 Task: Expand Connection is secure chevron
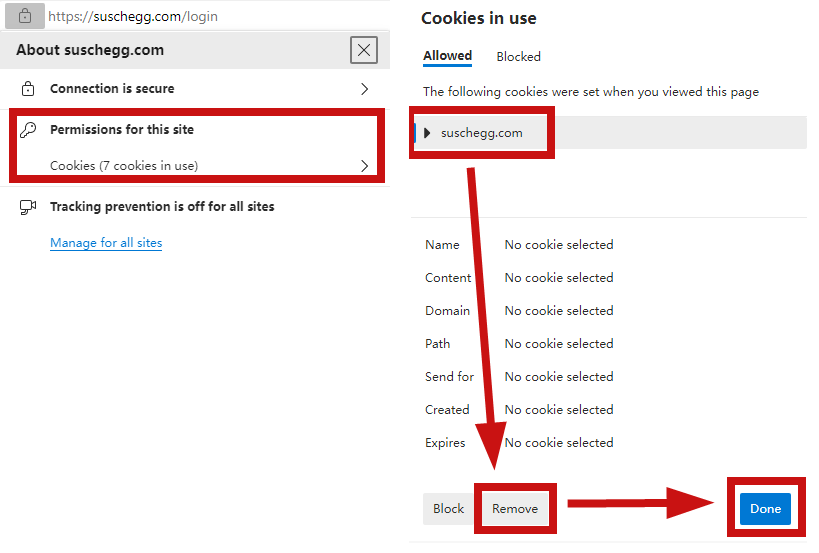[365, 89]
